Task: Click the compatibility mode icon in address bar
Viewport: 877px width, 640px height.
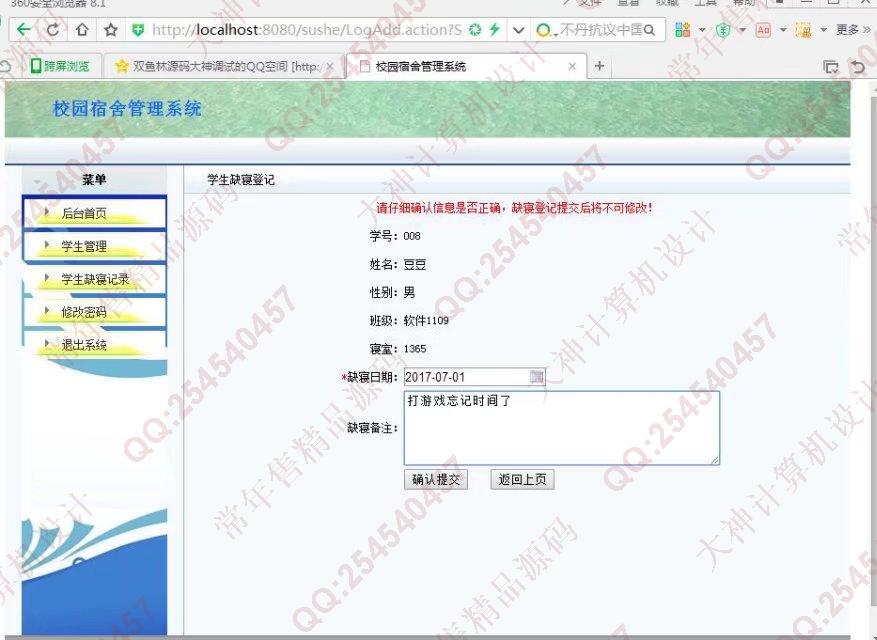Action: coord(475,30)
